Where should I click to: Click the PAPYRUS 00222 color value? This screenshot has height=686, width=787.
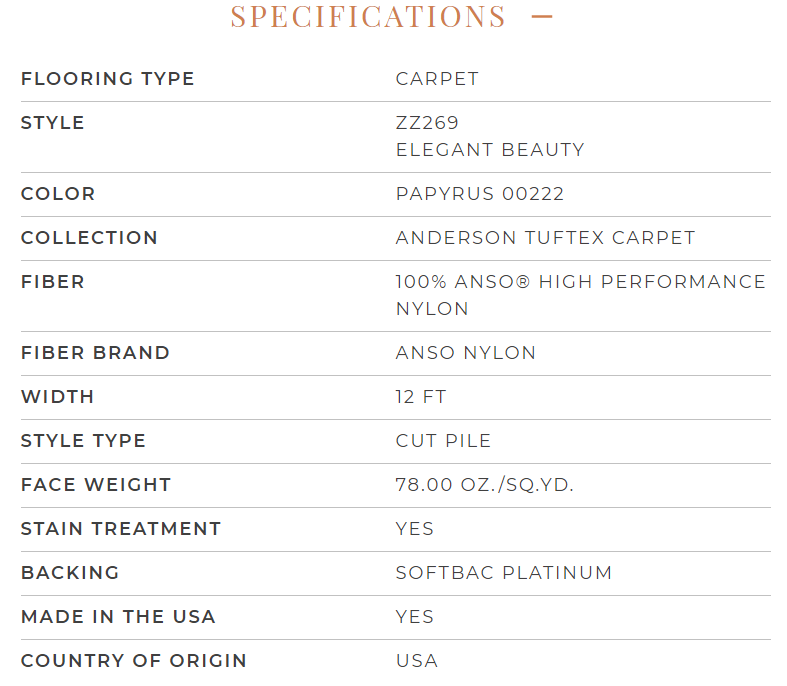pos(480,194)
